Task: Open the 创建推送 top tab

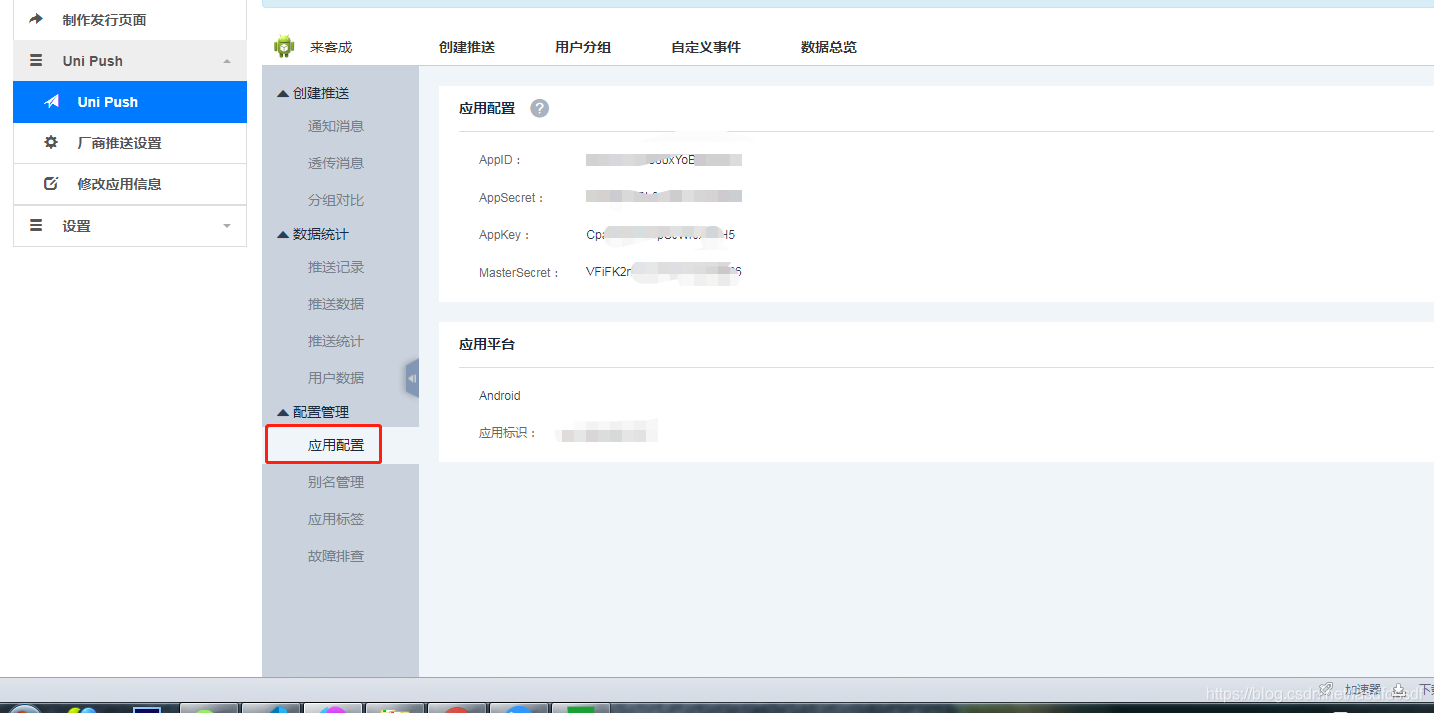Action: [467, 47]
